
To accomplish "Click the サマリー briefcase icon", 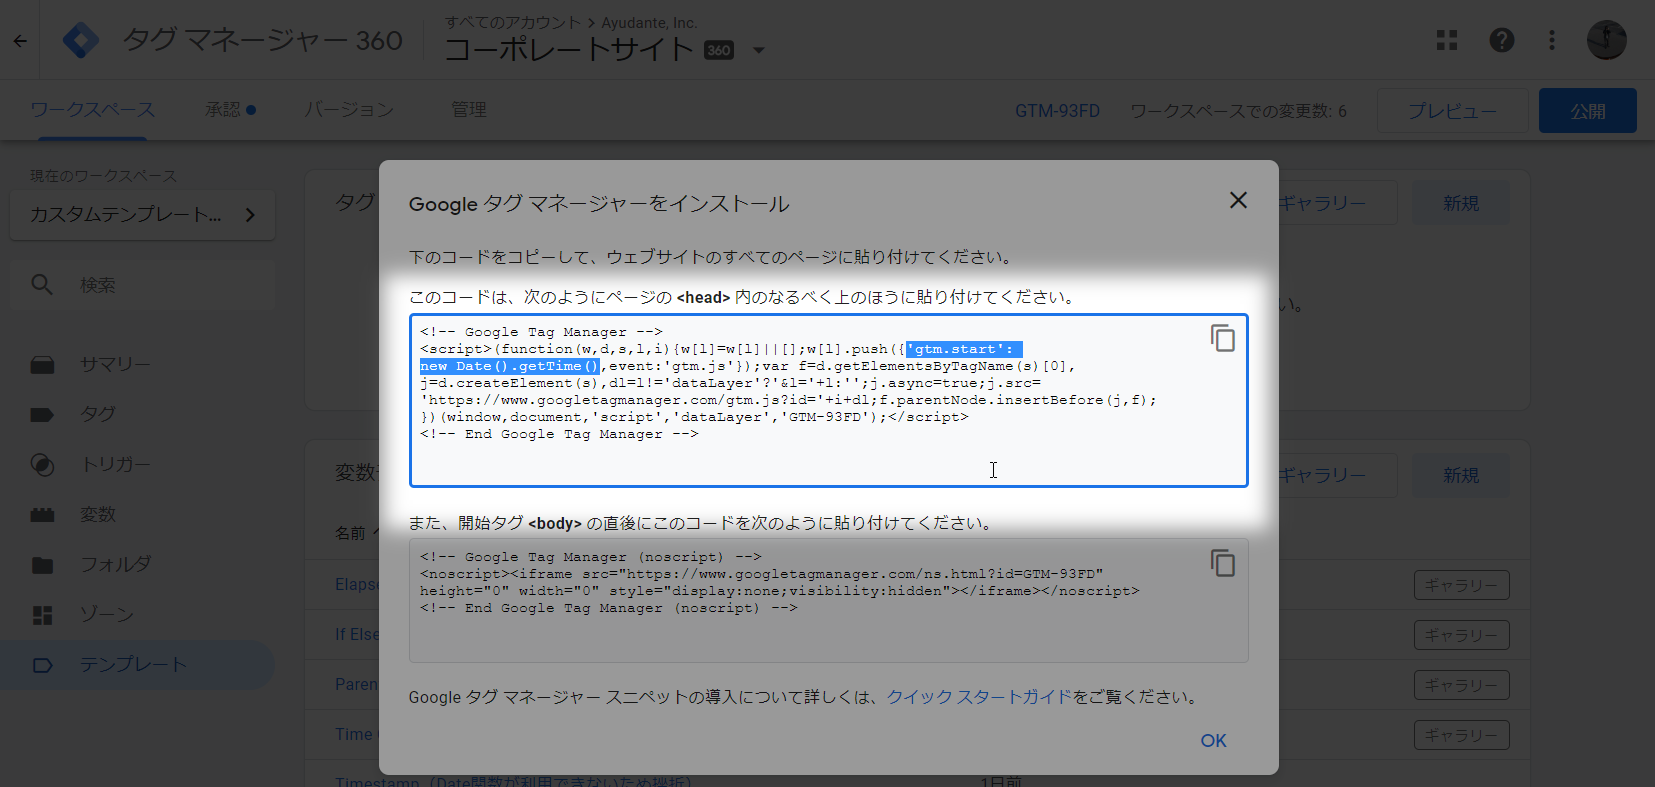I will point(42,364).
